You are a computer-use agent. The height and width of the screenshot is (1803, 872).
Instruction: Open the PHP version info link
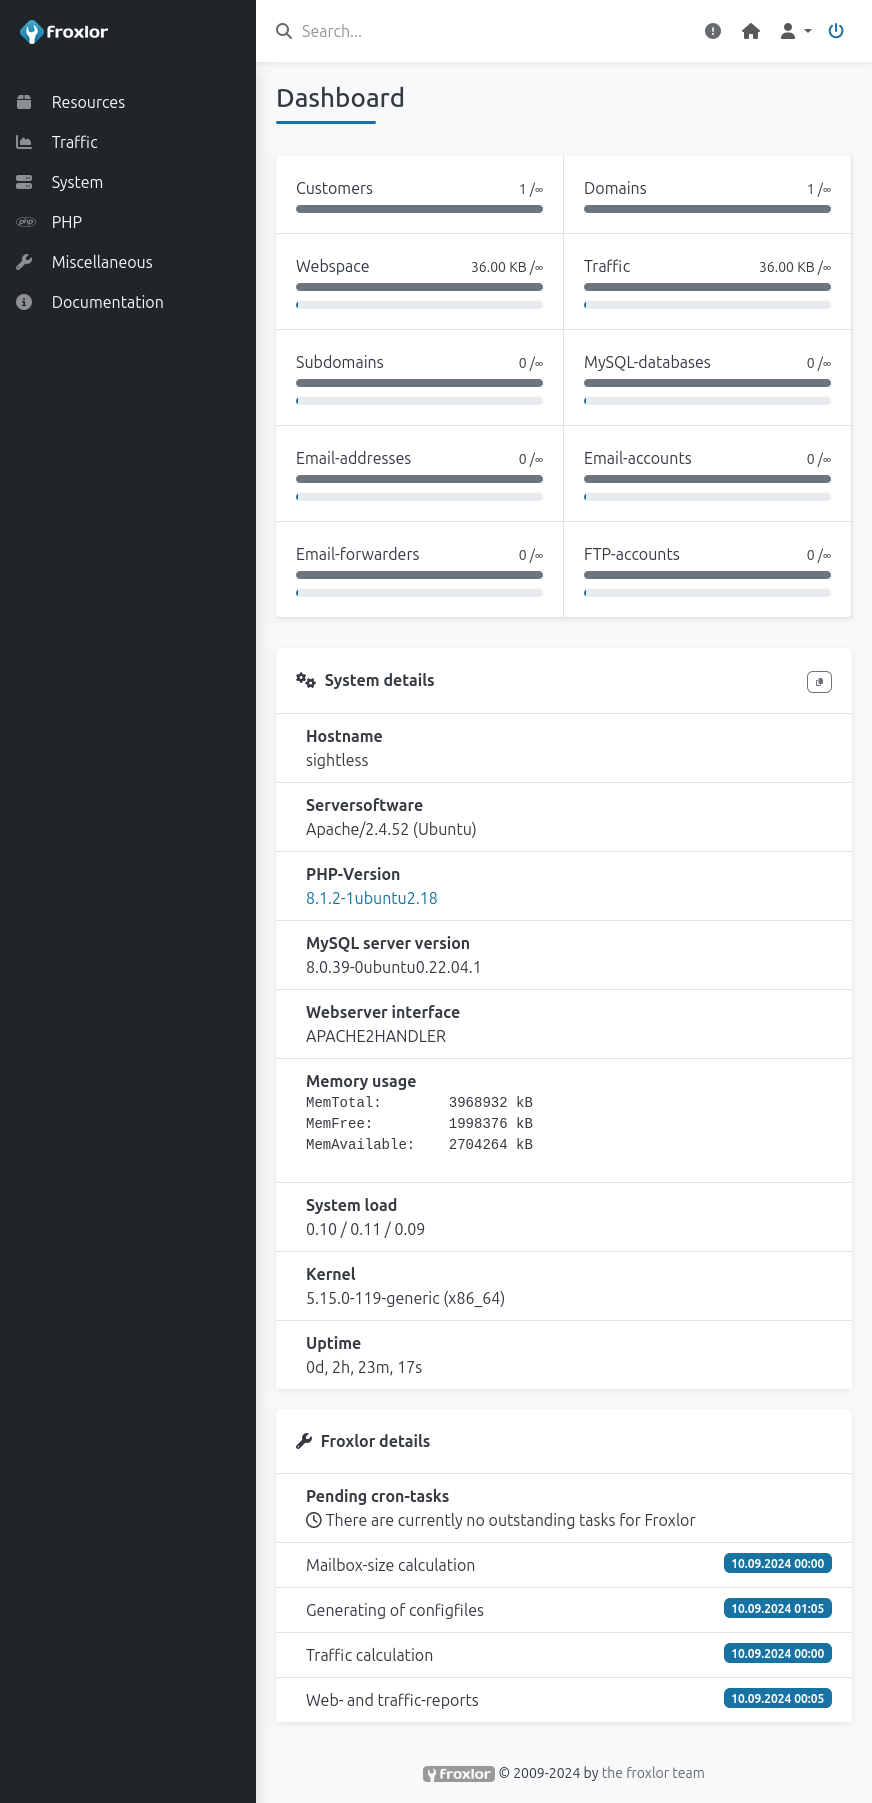(372, 898)
